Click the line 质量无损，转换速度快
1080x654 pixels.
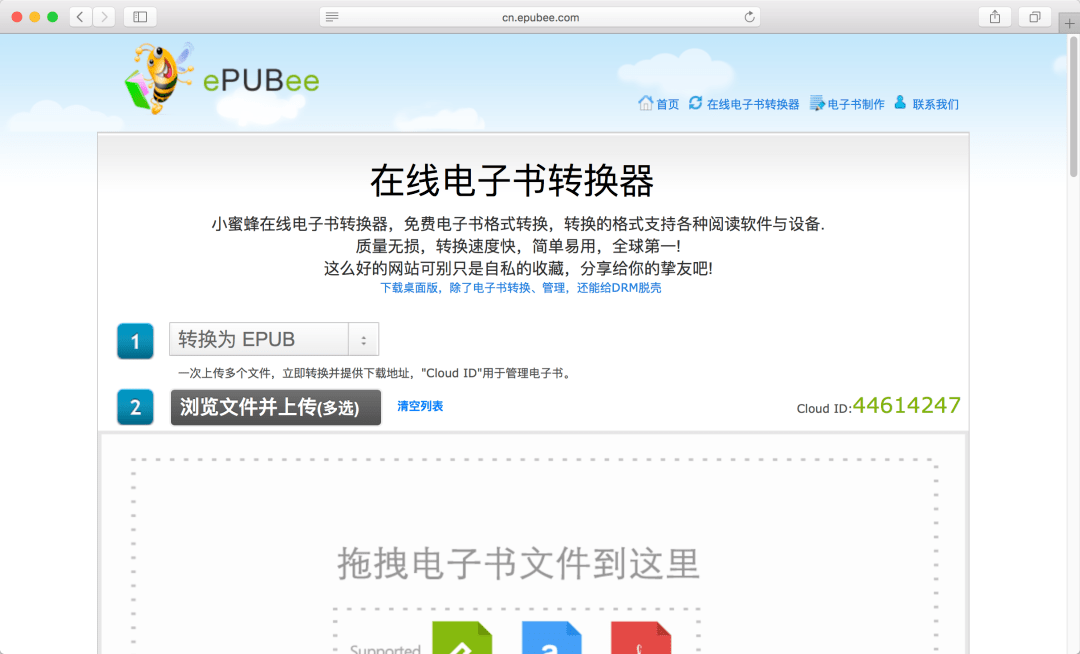point(518,246)
